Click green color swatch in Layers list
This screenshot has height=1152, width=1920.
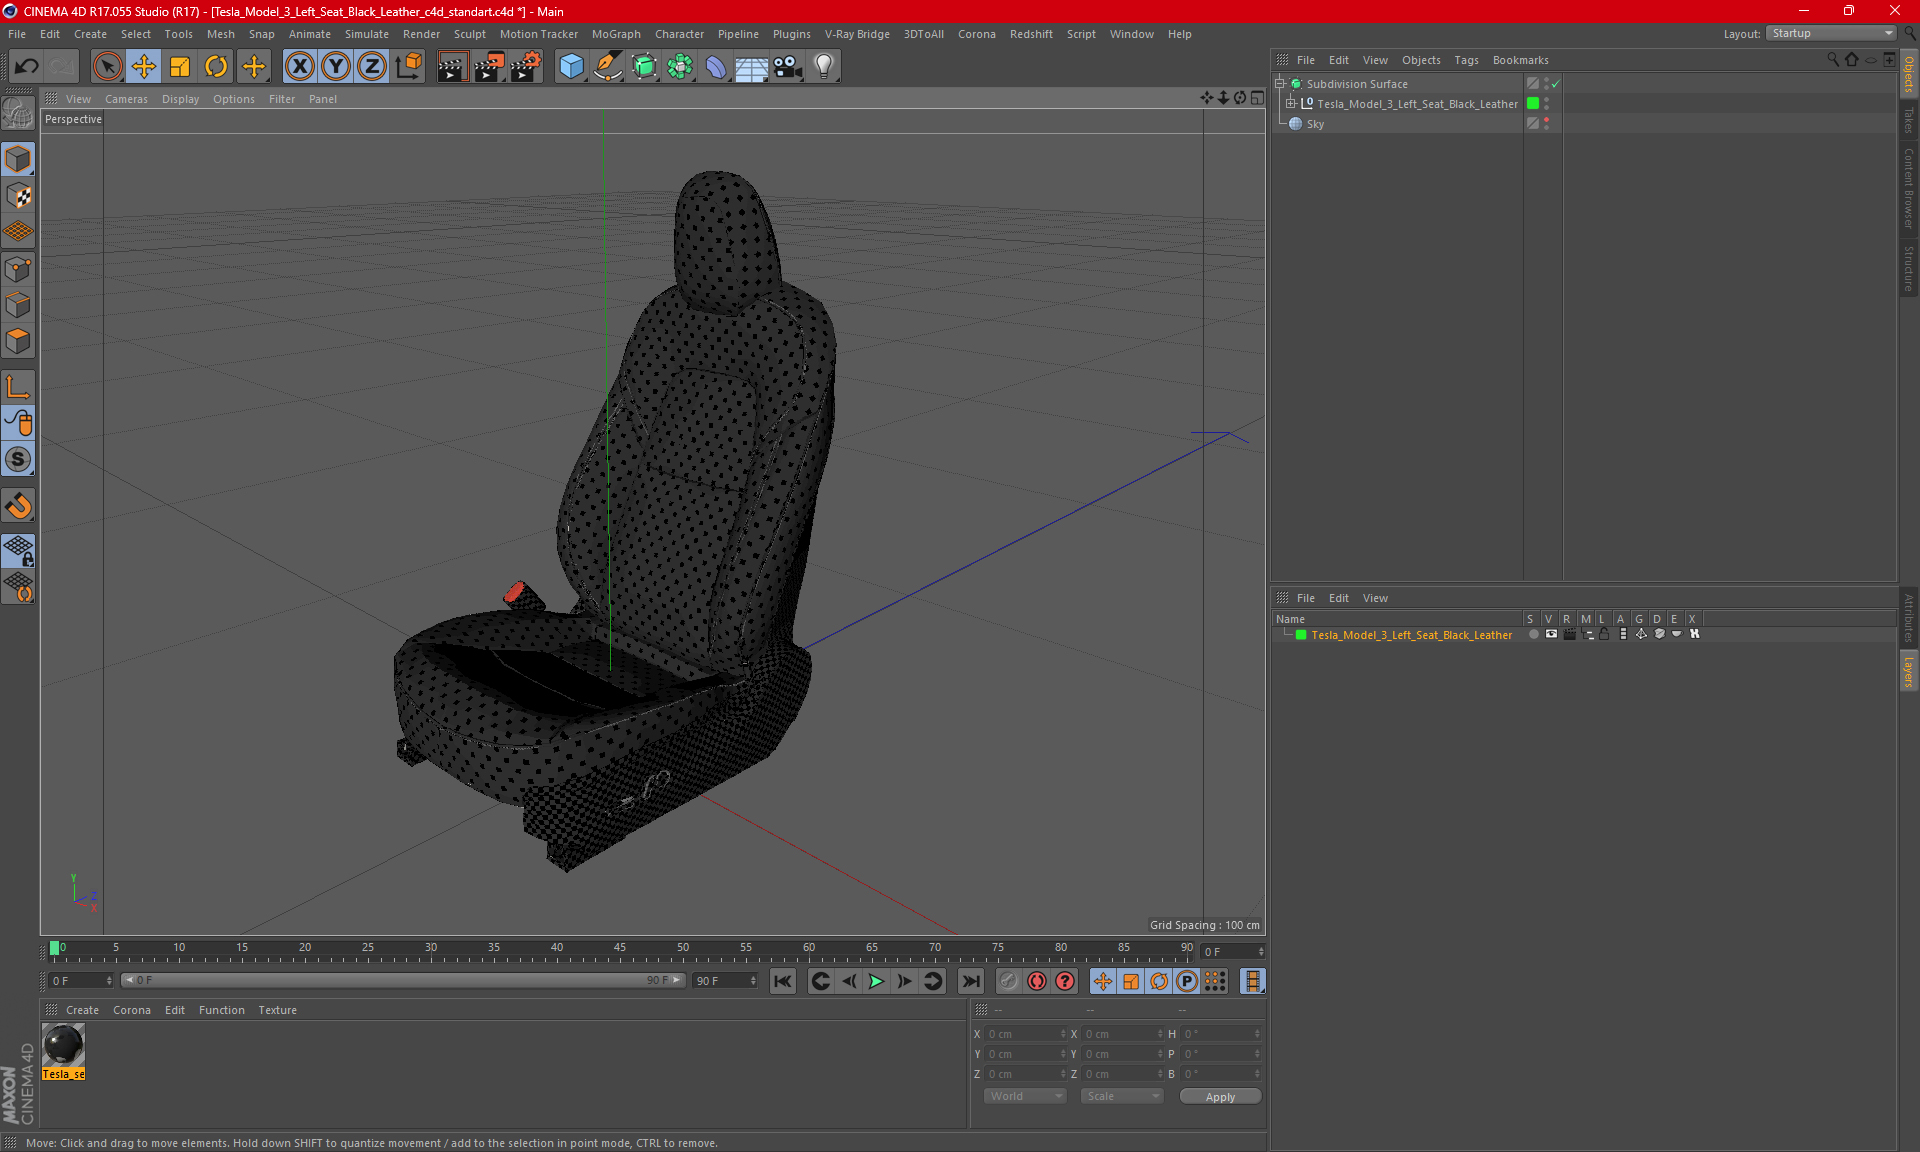point(1301,635)
